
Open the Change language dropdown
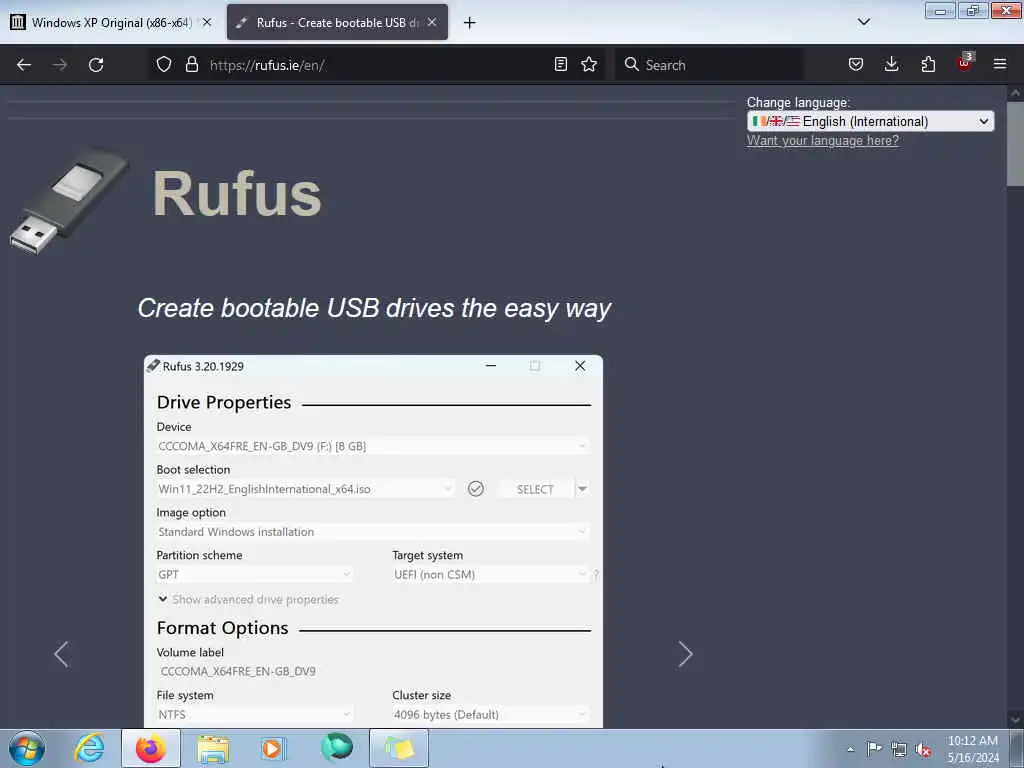[871, 121]
